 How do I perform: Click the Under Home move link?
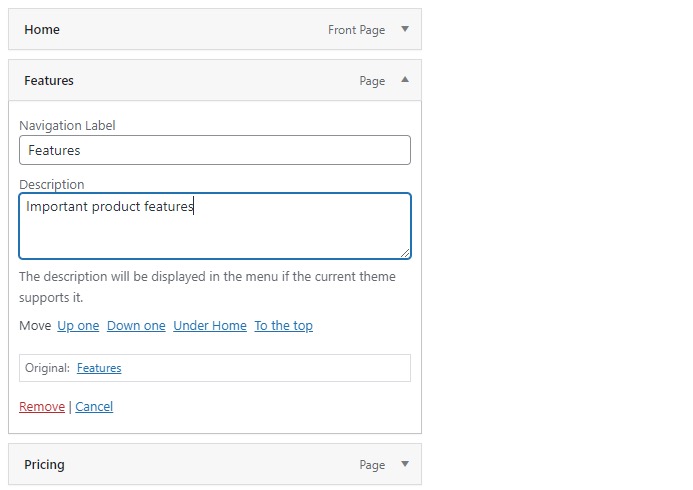coord(210,326)
